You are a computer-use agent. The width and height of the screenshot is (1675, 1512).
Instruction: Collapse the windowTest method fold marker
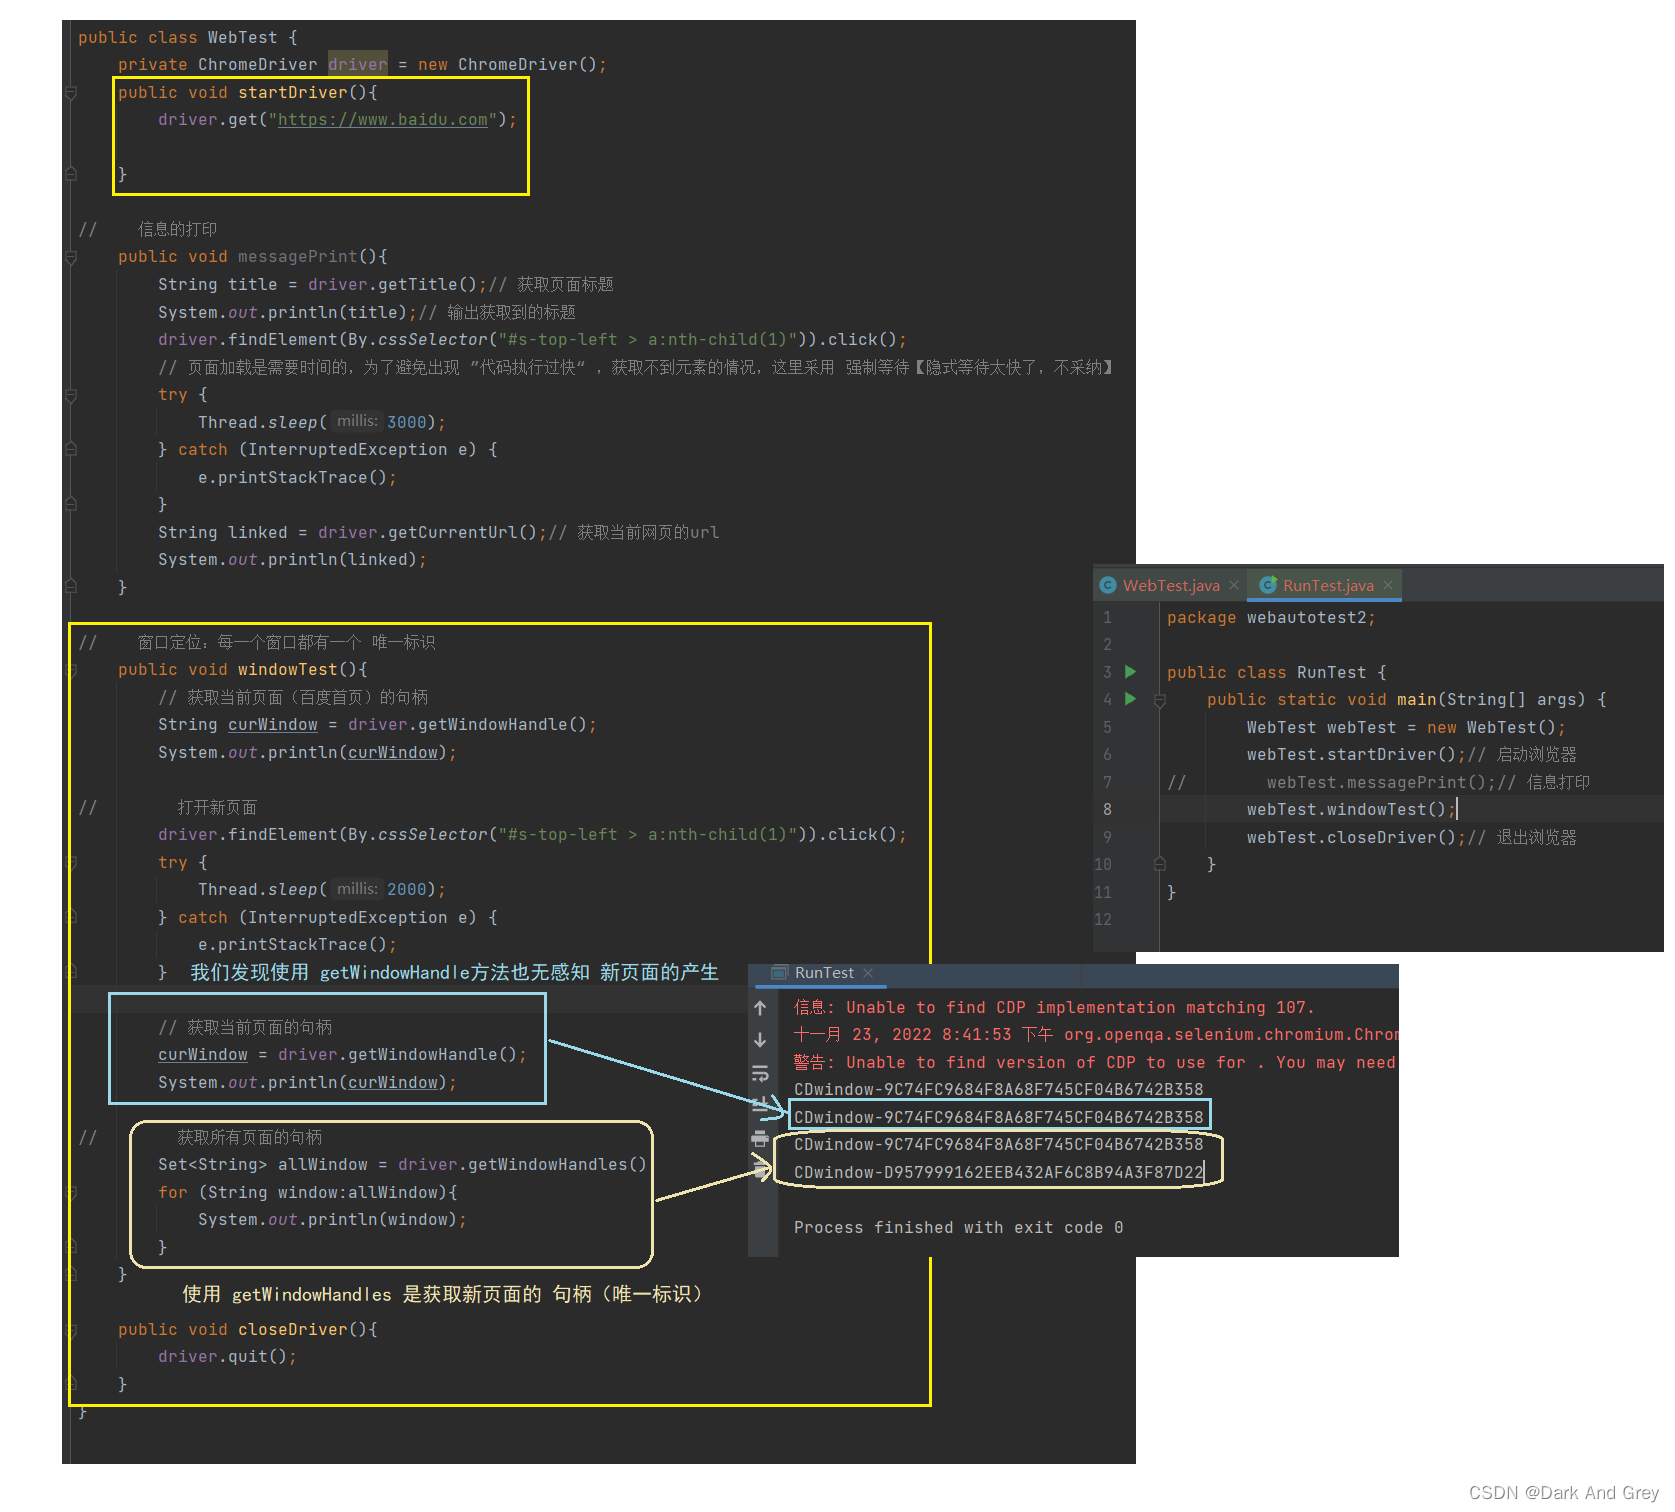click(x=71, y=670)
